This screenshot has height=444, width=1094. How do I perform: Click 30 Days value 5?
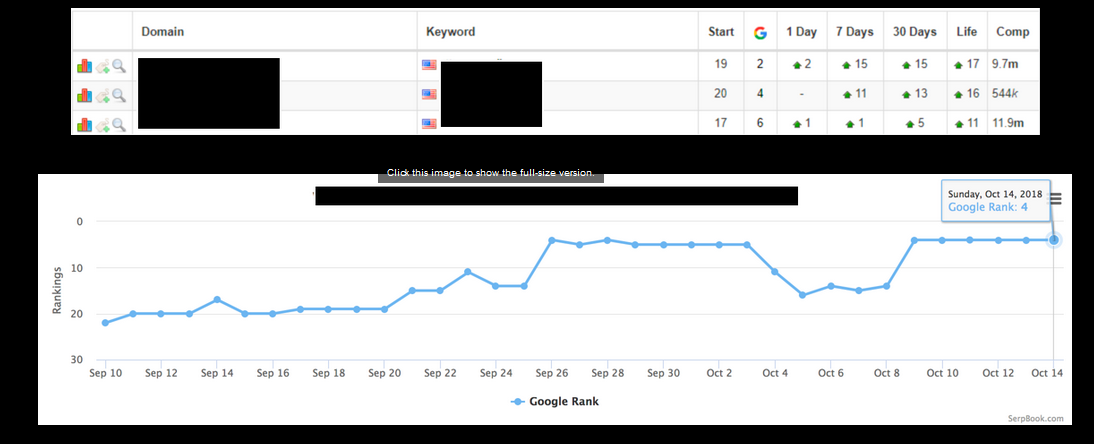tap(921, 123)
